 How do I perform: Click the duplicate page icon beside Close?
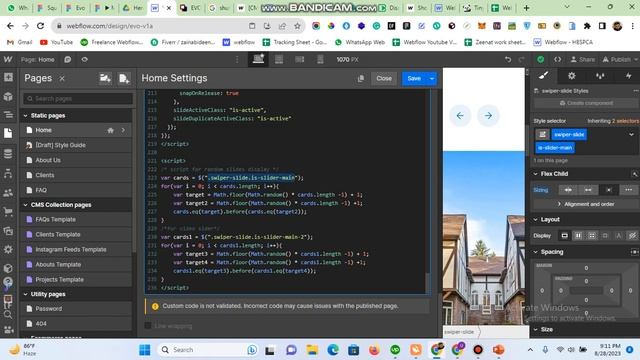coord(361,78)
